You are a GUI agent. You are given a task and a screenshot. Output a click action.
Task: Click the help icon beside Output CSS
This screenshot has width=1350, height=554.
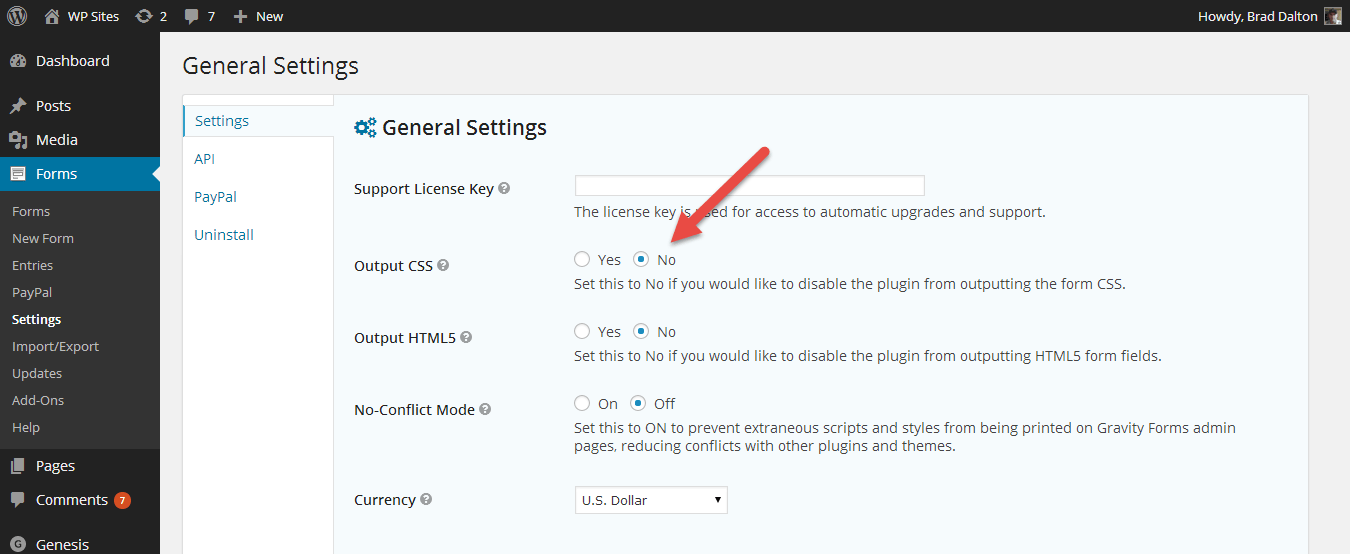(x=443, y=265)
